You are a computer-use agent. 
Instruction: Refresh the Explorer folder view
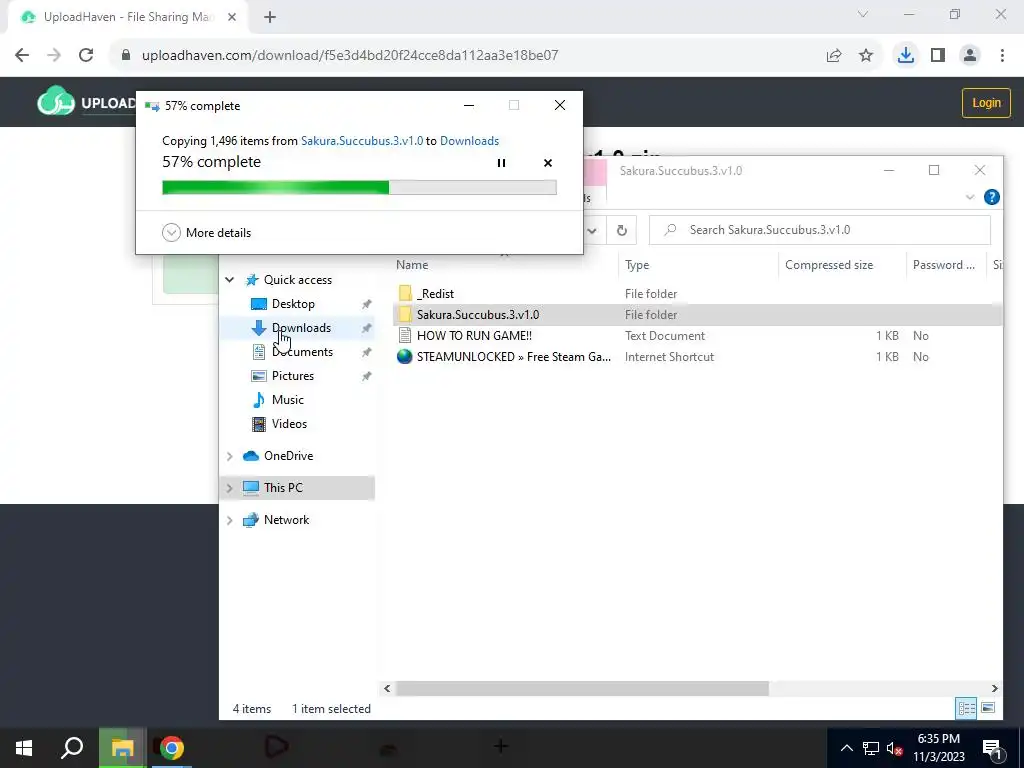[622, 230]
